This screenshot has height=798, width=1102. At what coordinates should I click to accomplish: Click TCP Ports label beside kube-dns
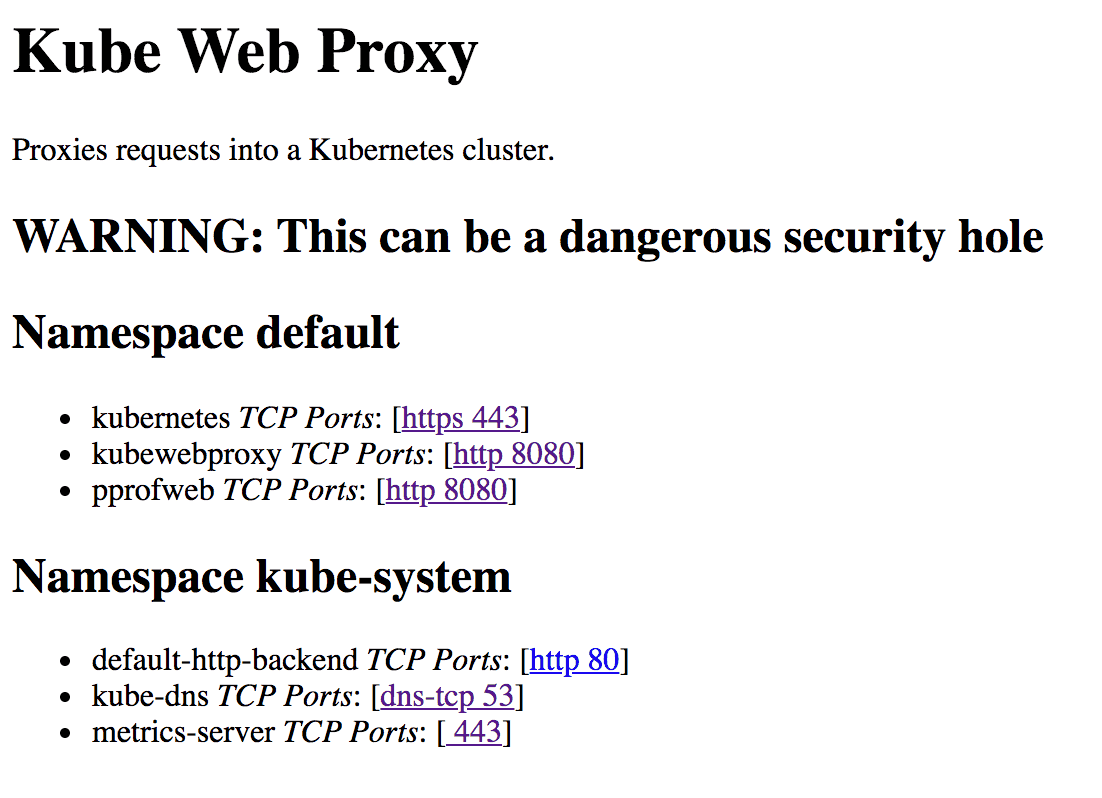pyautogui.click(x=284, y=697)
